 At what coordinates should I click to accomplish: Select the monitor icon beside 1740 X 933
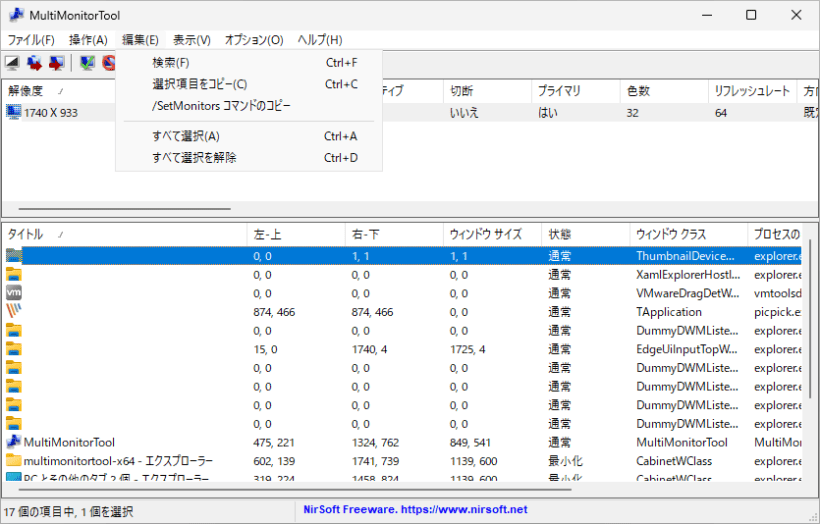(14, 112)
